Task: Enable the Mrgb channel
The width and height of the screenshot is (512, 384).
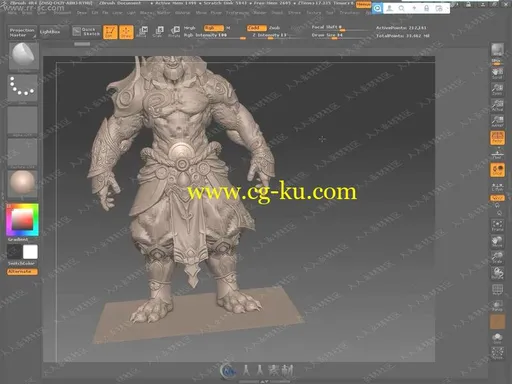Action: click(190, 28)
